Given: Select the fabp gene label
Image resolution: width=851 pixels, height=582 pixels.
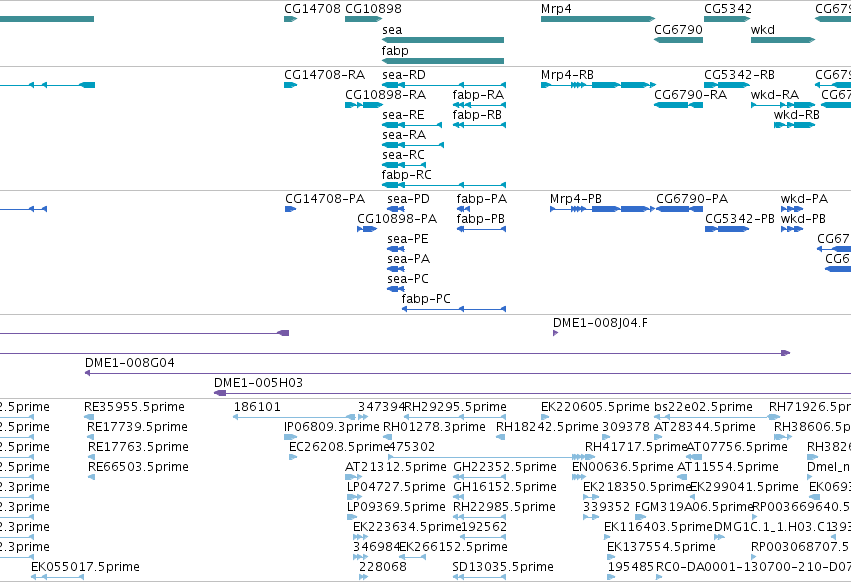Looking at the screenshot, I should pos(395,50).
